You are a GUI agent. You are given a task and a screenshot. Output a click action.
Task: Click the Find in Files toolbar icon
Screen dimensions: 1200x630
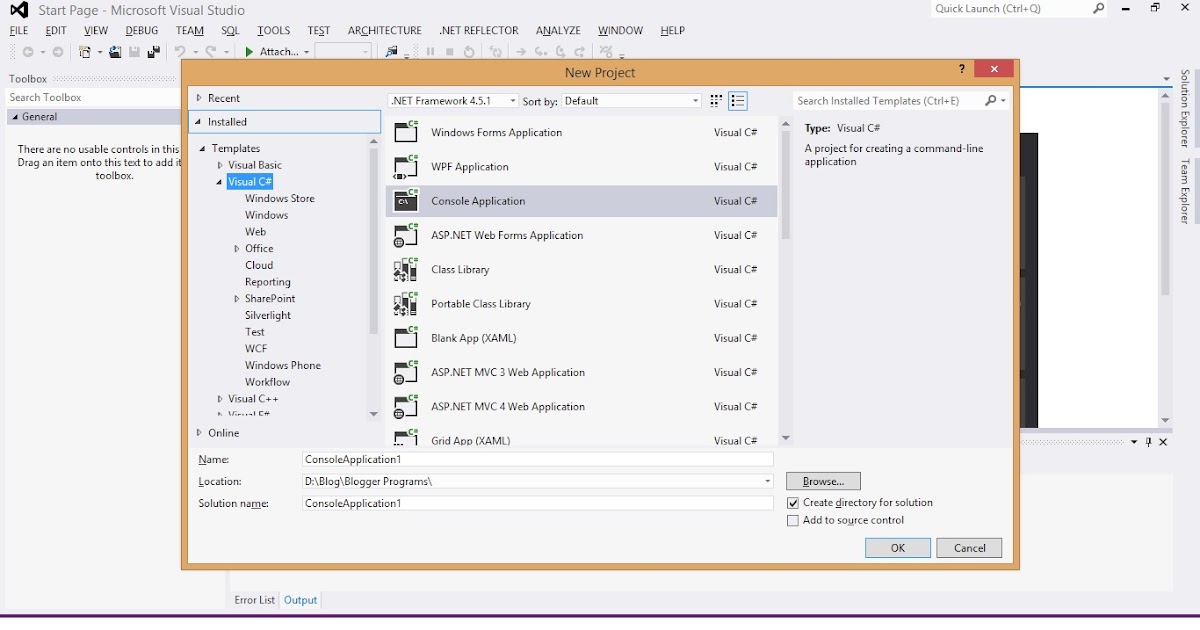(x=391, y=52)
